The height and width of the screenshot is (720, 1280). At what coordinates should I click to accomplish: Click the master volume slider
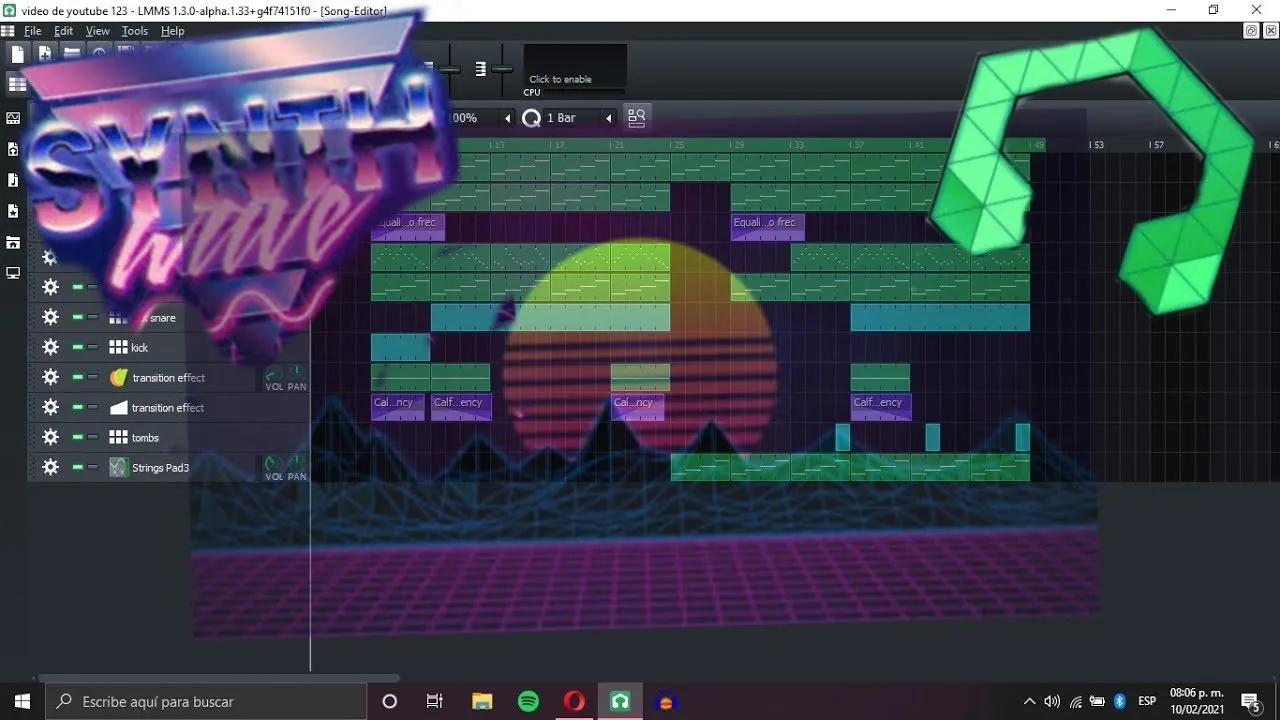[x=451, y=68]
